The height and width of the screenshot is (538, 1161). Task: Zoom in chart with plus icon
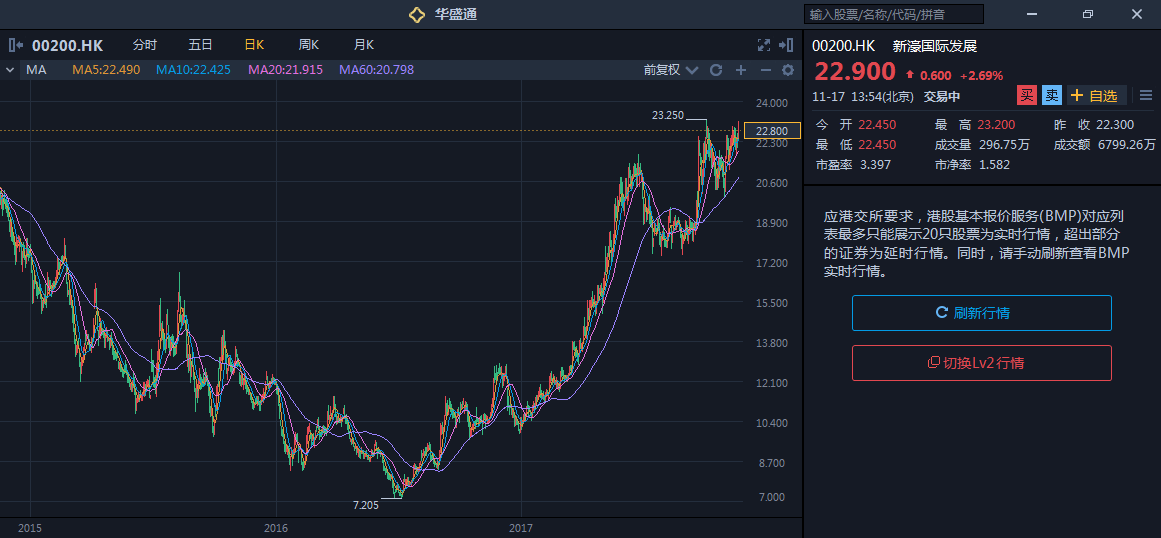click(x=741, y=70)
